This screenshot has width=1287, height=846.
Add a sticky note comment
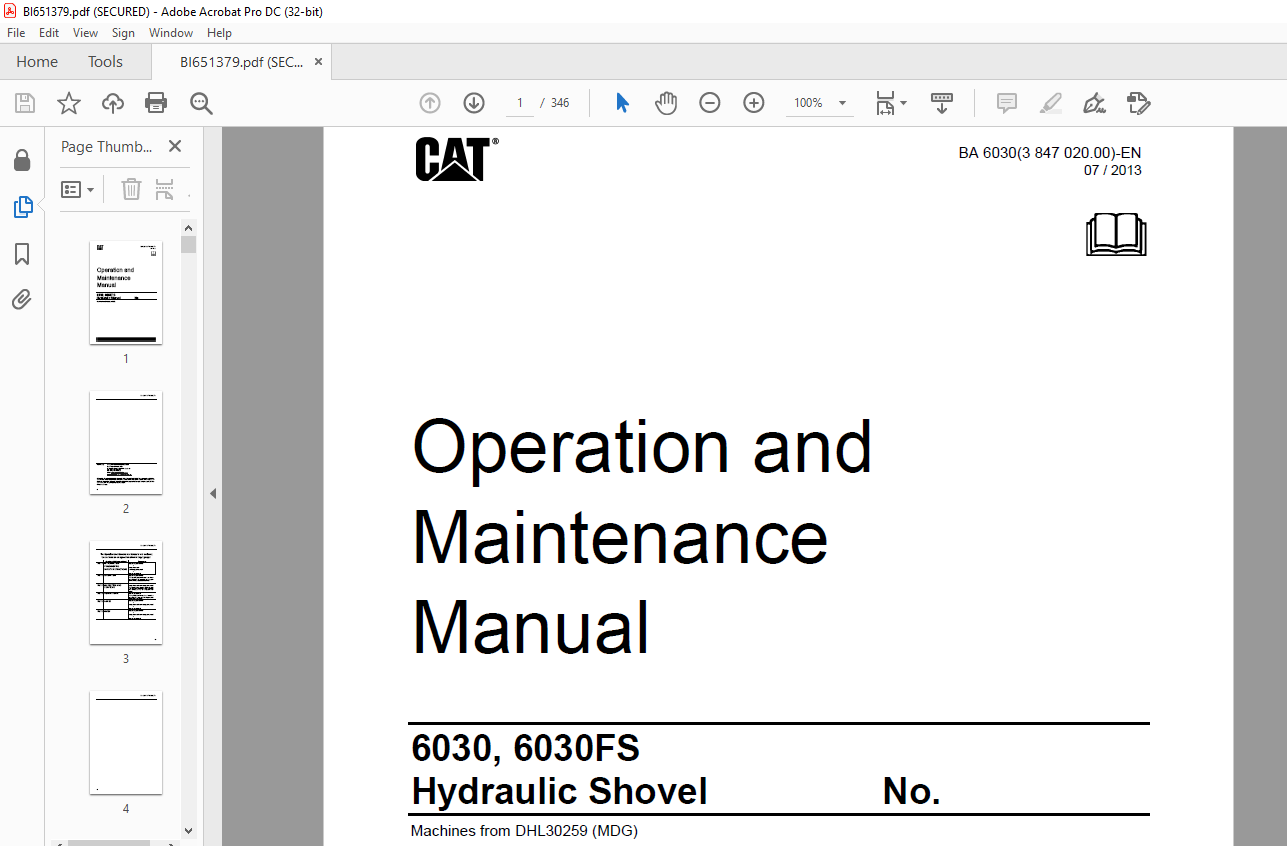point(1007,103)
